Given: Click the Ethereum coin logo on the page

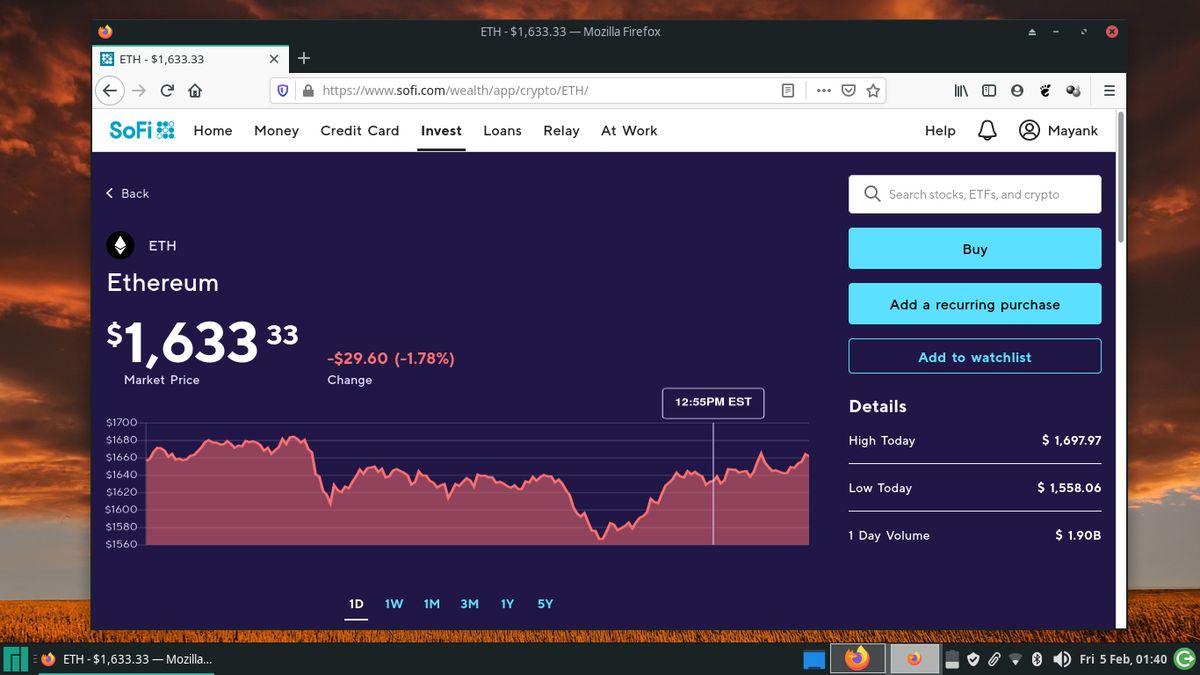Looking at the screenshot, I should 120,245.
